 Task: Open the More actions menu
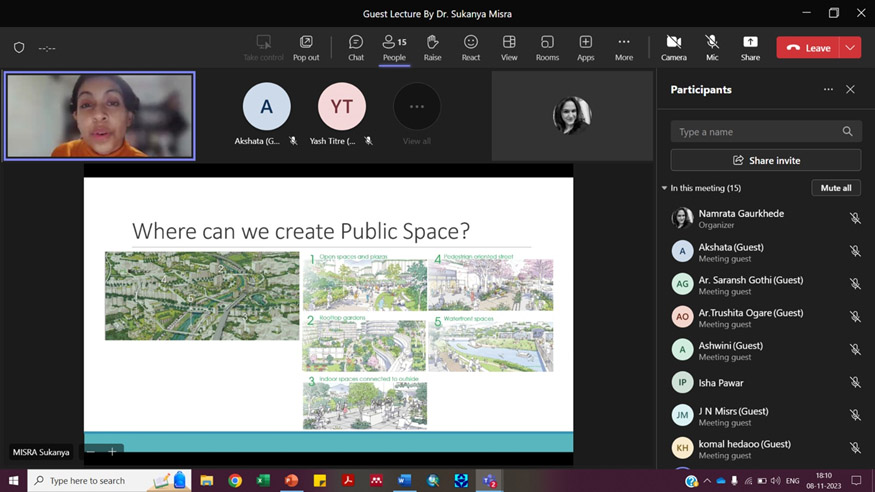coord(624,47)
